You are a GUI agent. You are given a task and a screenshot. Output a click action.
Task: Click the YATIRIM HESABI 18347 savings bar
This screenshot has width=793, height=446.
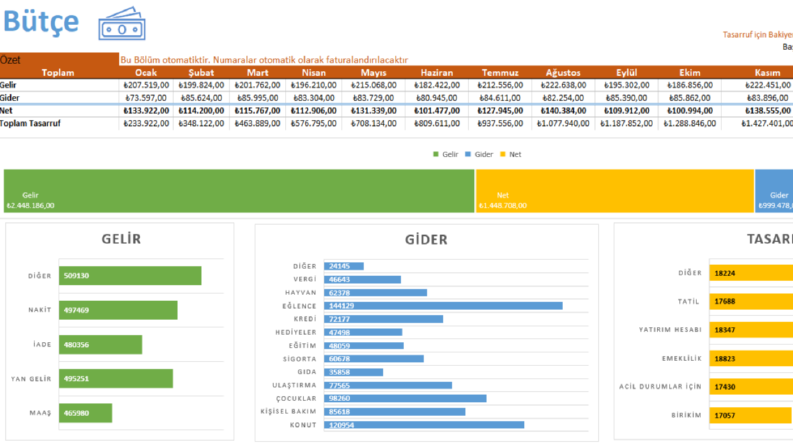coord(751,330)
